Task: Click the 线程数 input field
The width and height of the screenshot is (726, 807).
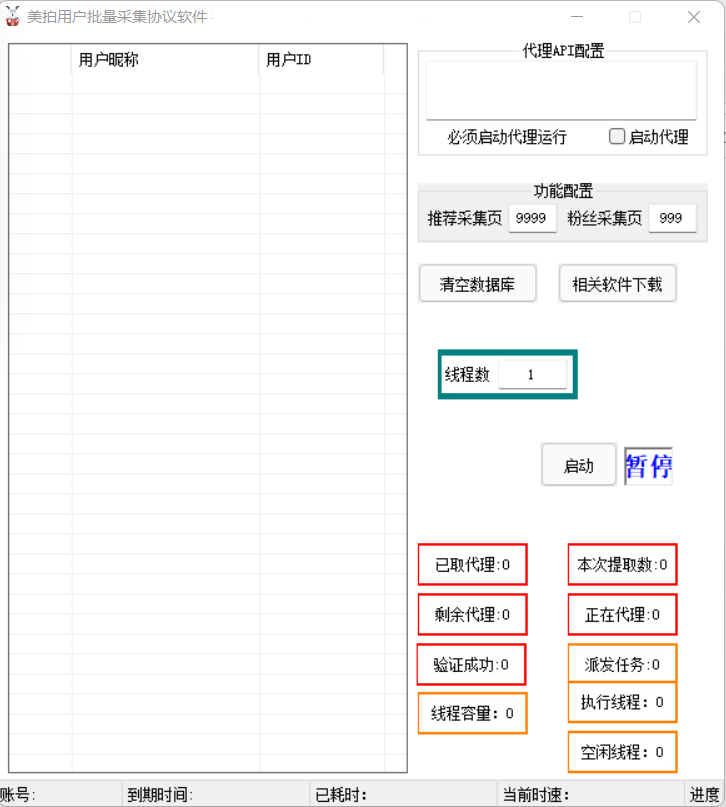Action: pyautogui.click(x=533, y=374)
